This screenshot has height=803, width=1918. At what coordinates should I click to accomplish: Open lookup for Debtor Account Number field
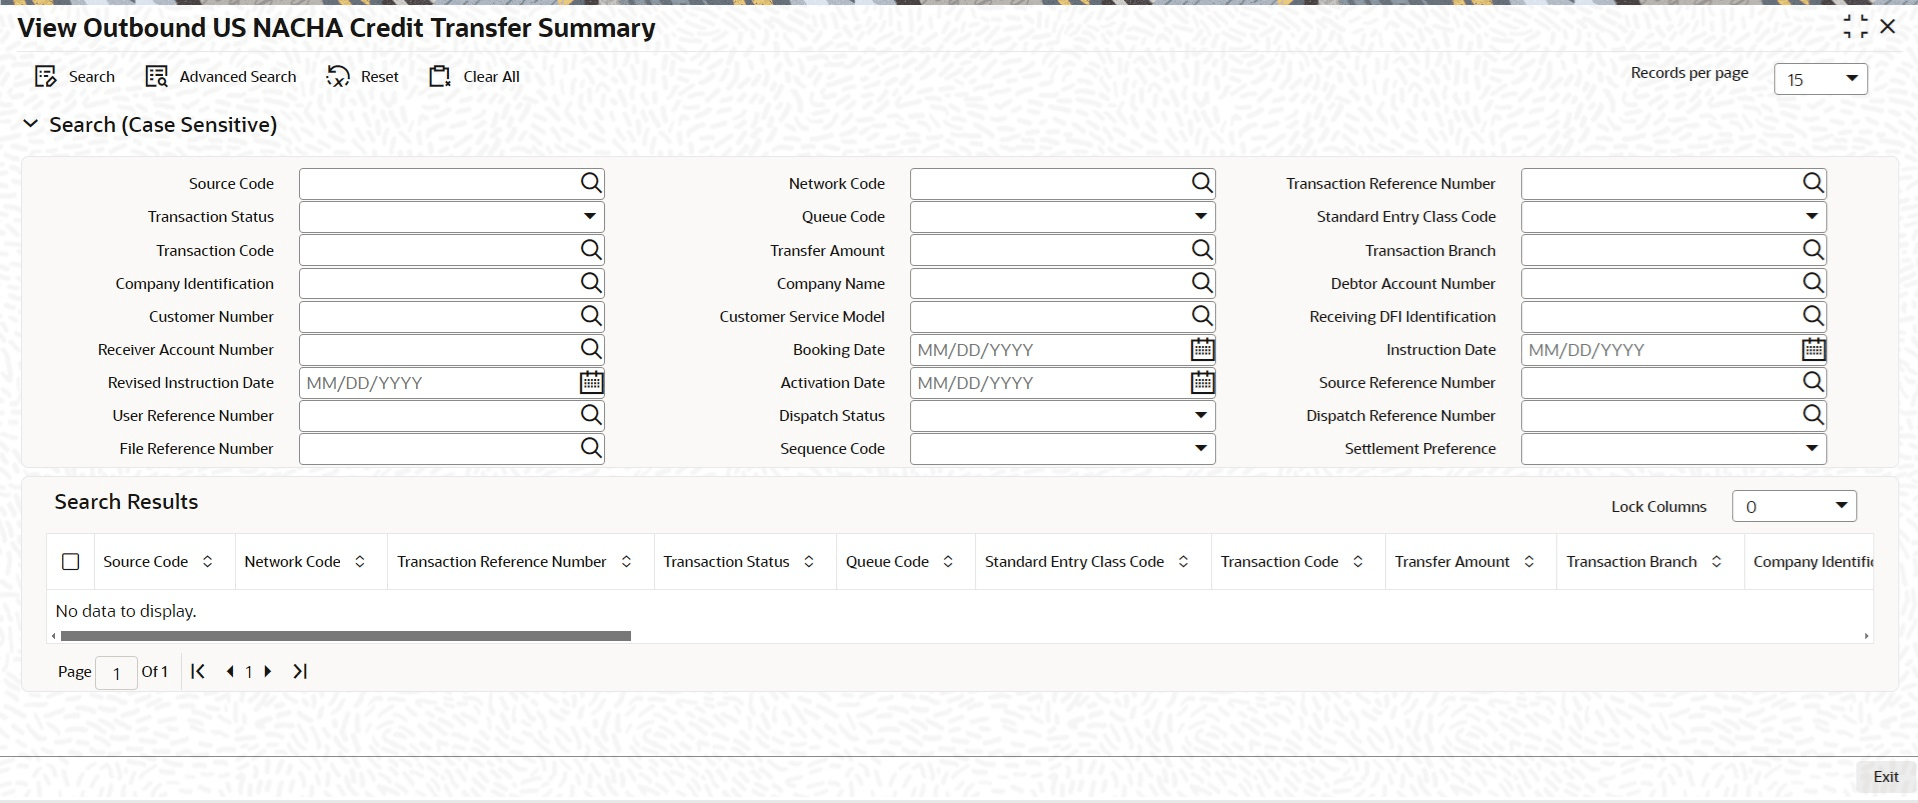(x=1813, y=283)
